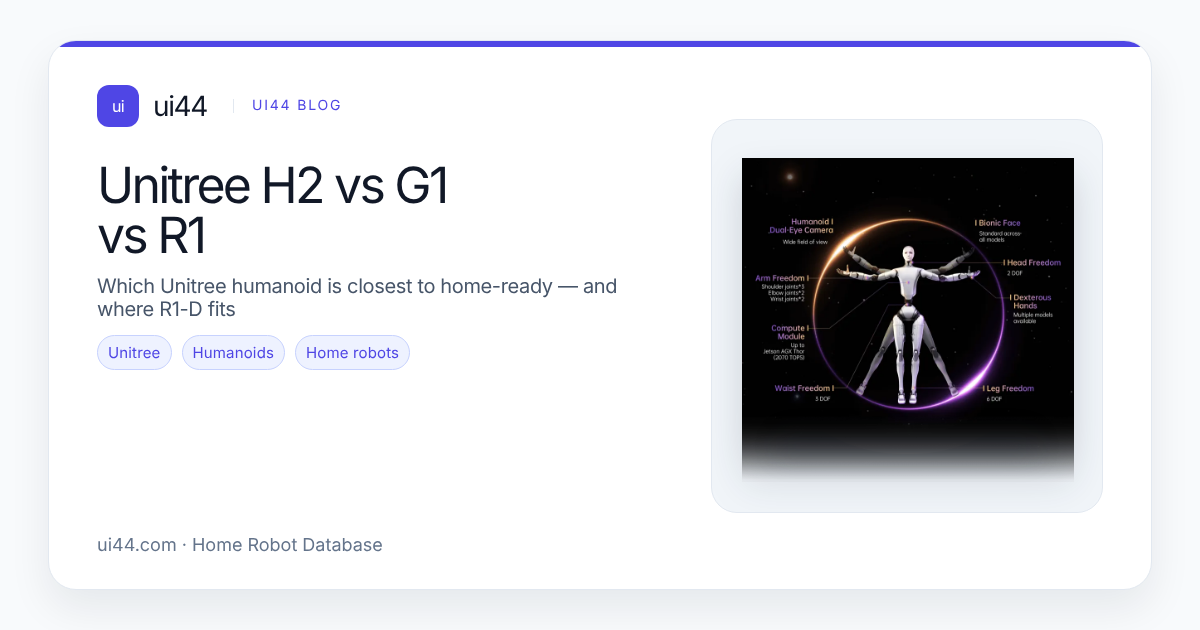
Task: Click the ui44 brand name text
Action: point(180,106)
